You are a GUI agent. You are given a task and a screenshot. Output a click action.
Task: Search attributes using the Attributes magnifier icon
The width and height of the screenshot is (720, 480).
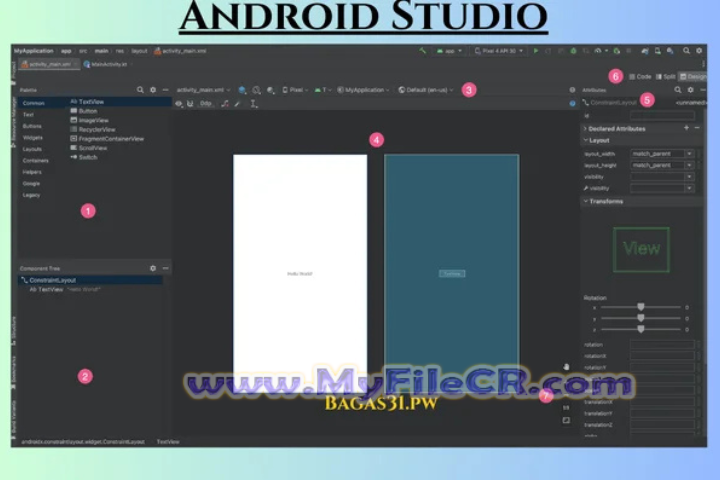(678, 90)
